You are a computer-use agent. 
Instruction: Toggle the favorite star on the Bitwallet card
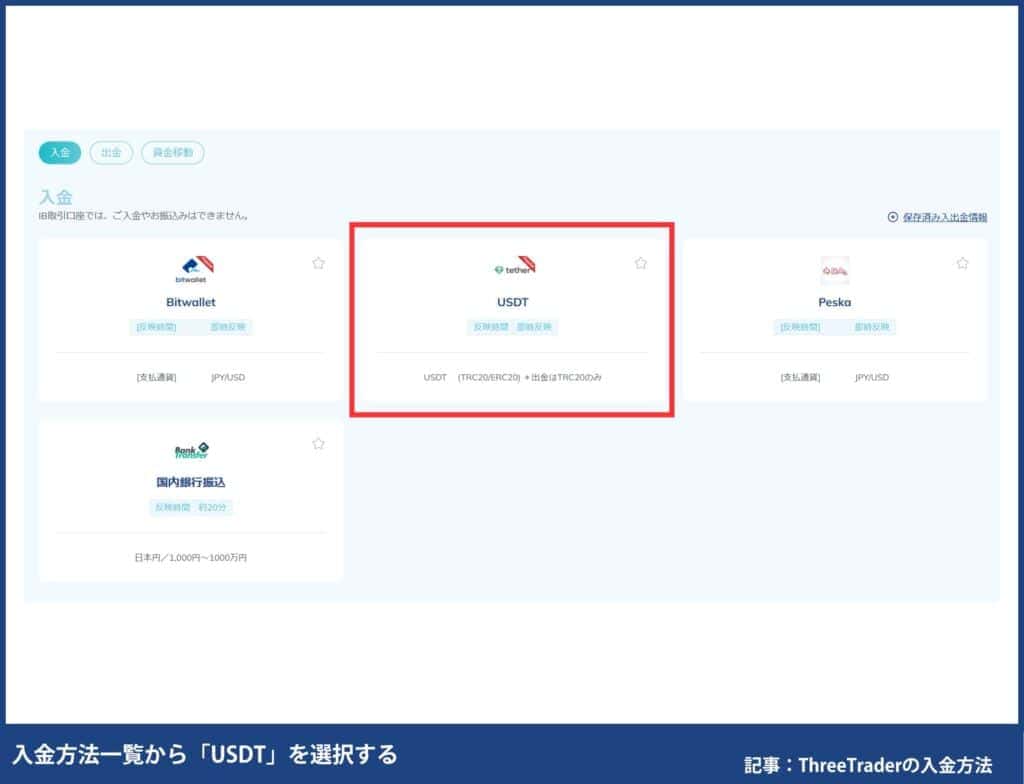click(x=318, y=263)
